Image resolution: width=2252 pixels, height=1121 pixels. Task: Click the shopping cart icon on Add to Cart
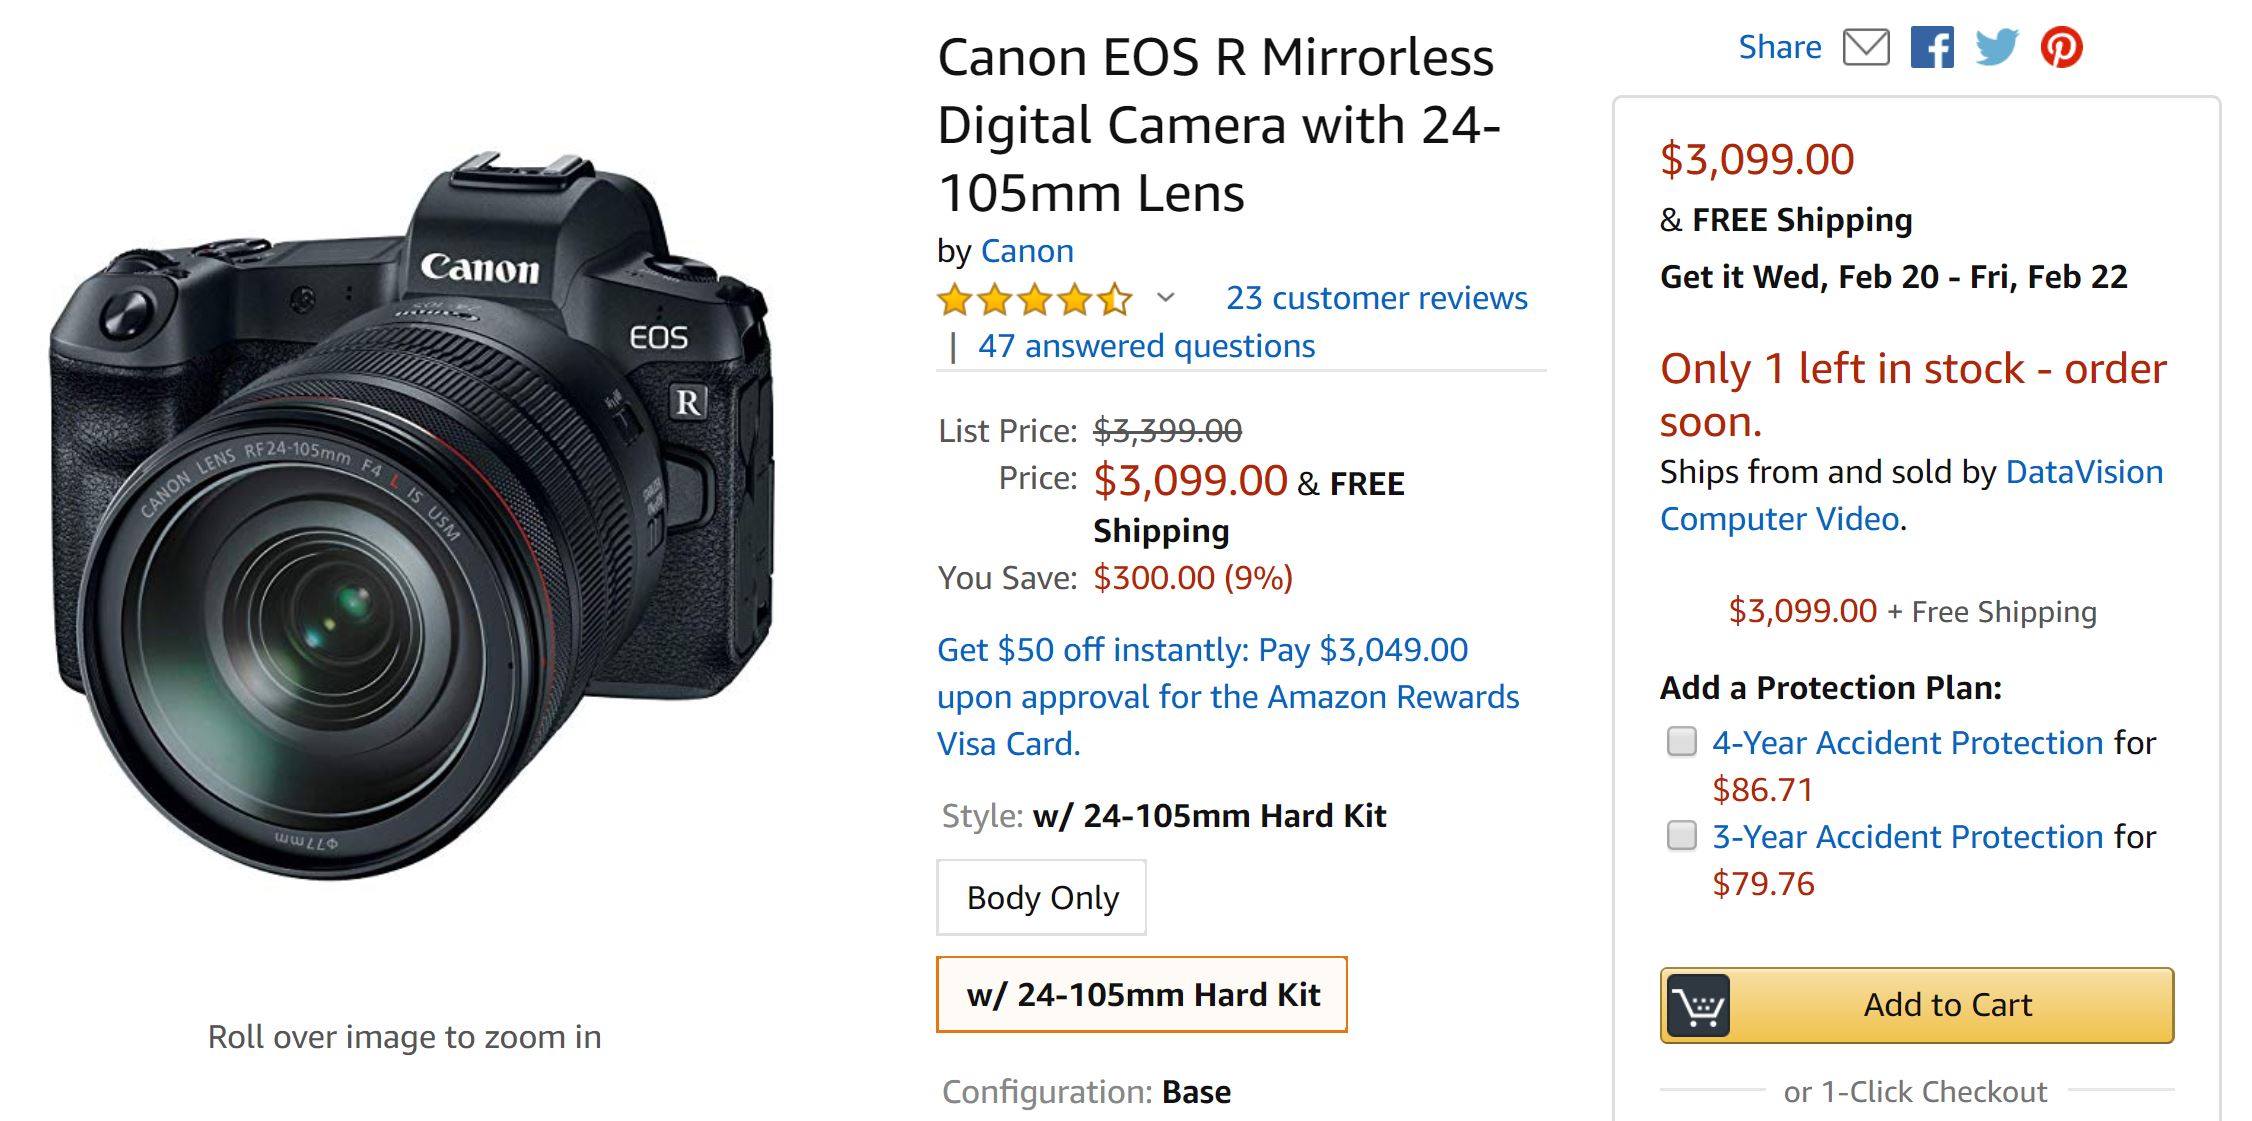click(x=1697, y=1005)
